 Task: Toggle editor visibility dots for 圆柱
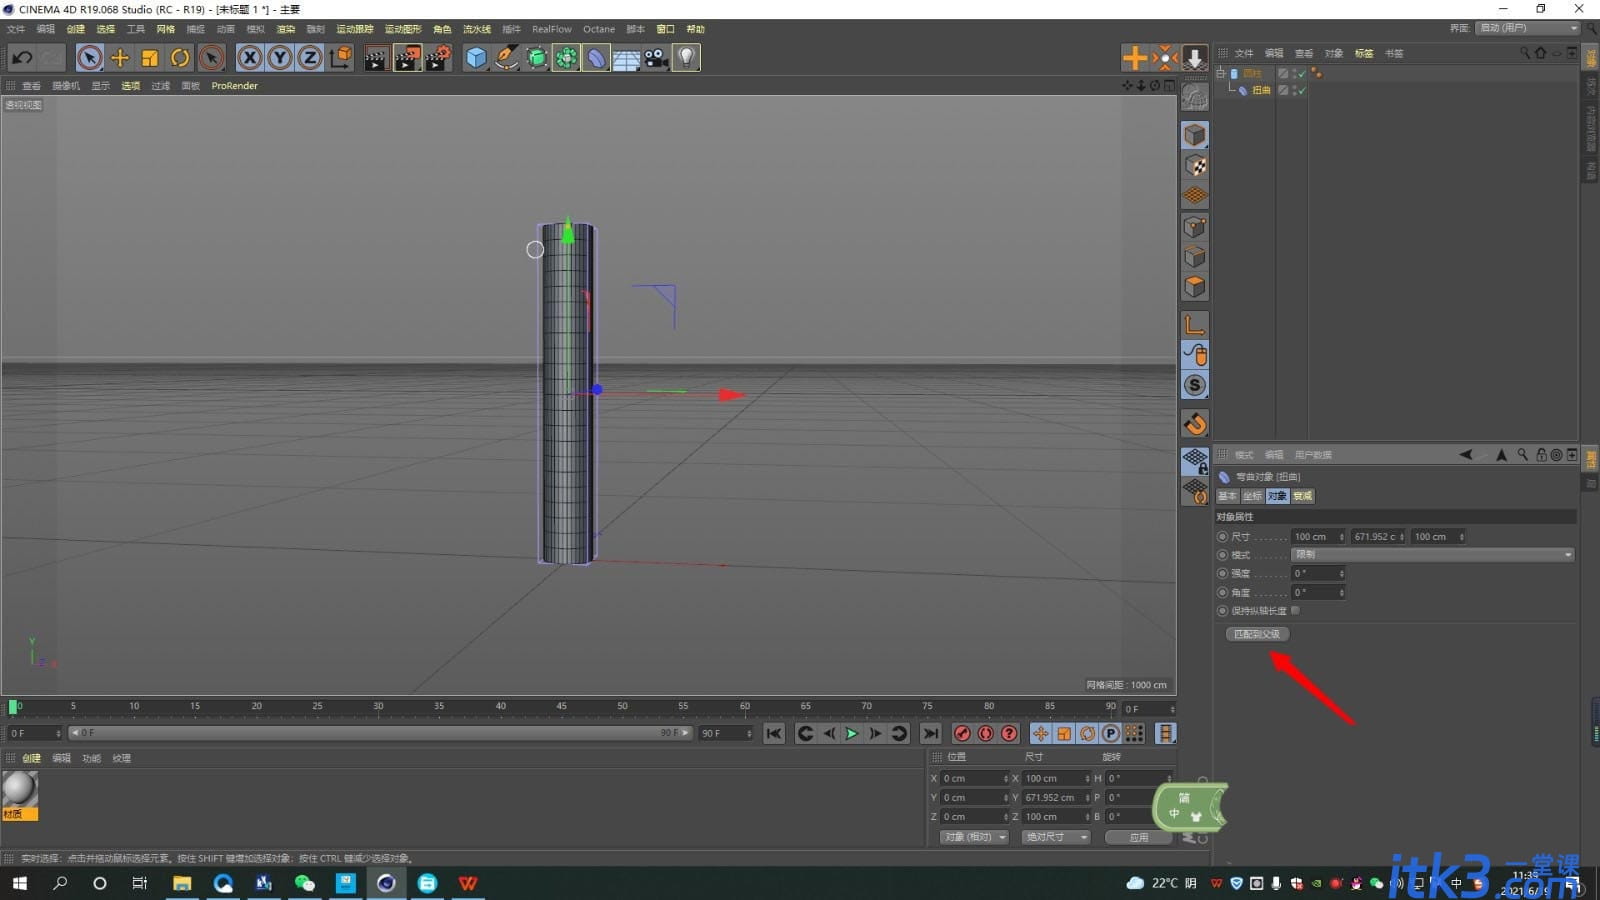coord(1294,73)
